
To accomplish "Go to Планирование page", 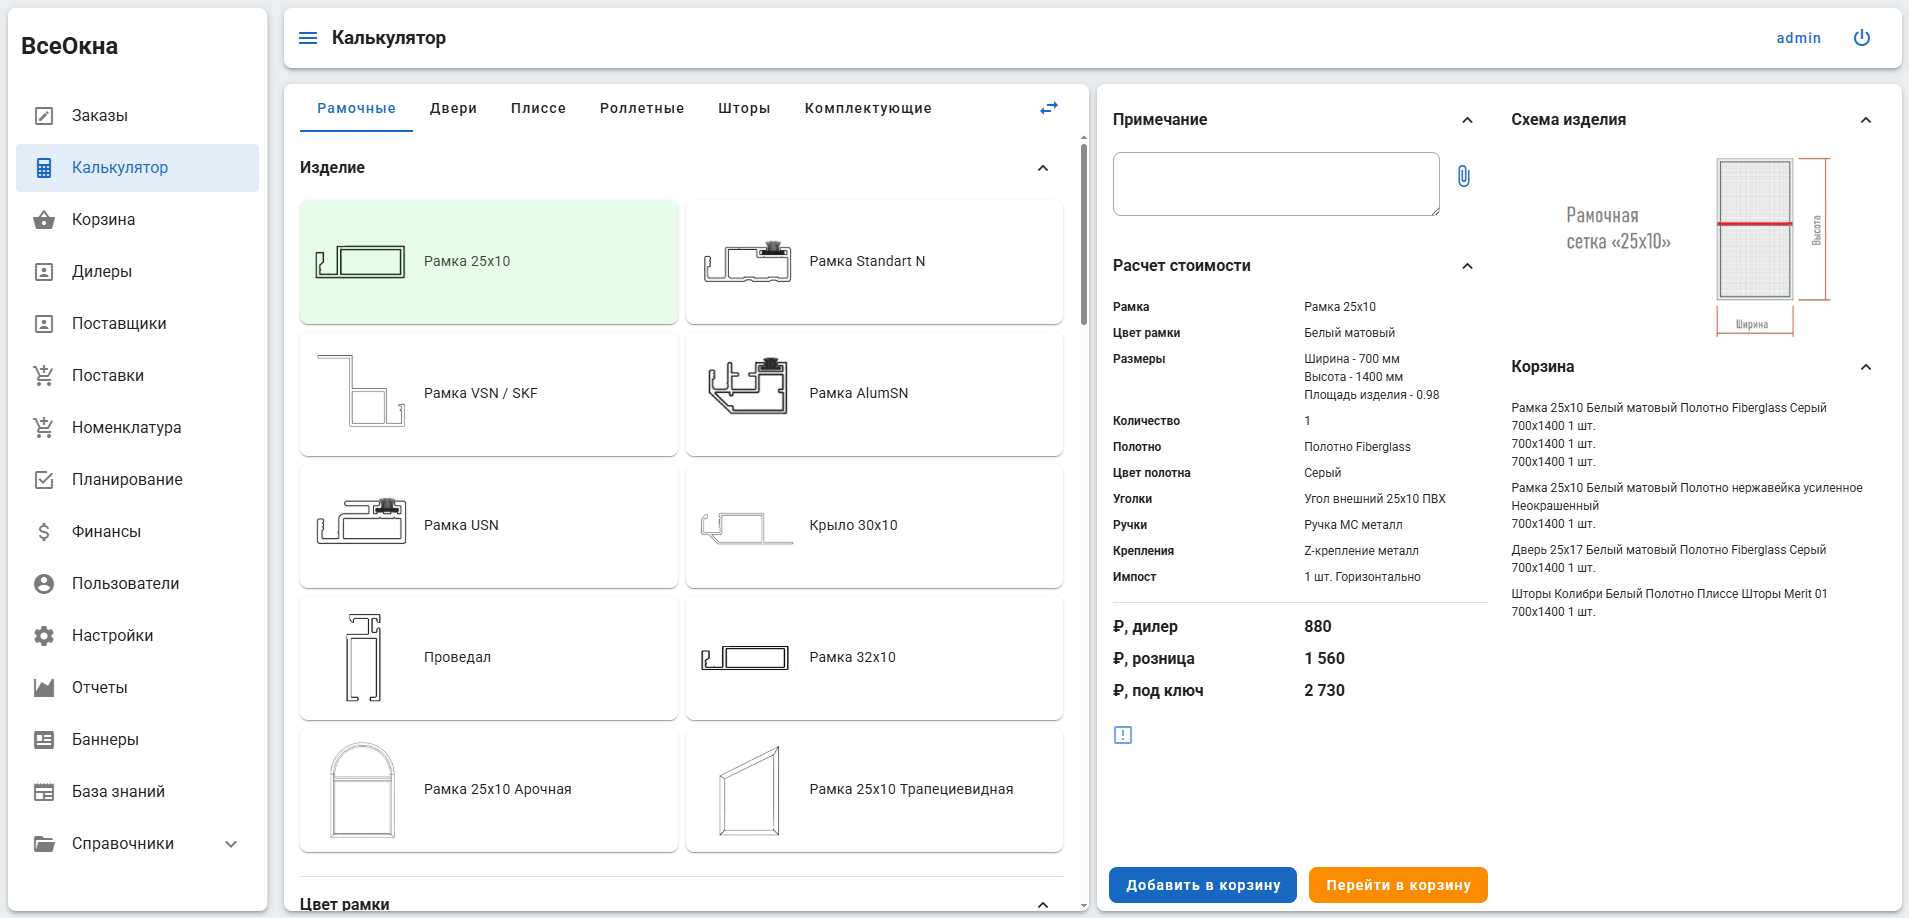I will (137, 480).
